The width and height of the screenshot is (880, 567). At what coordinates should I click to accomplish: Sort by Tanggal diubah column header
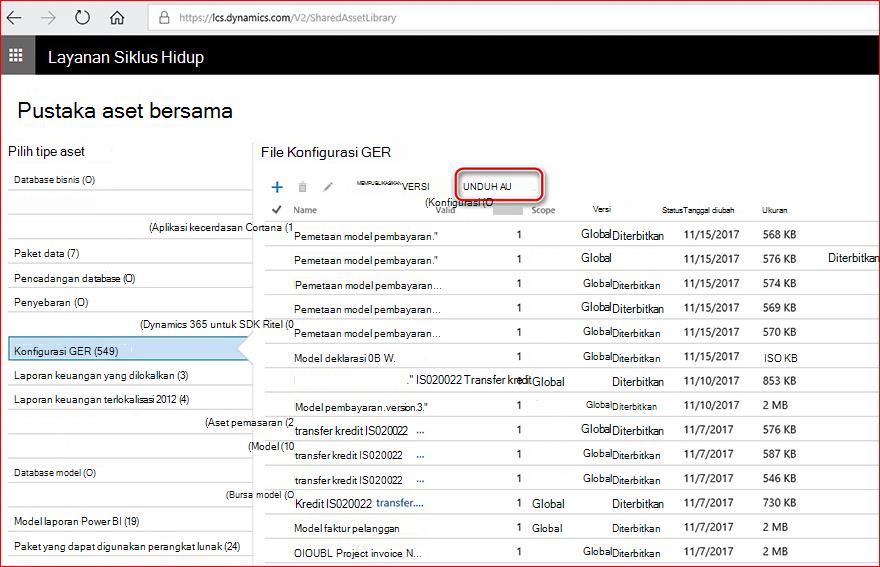709,210
